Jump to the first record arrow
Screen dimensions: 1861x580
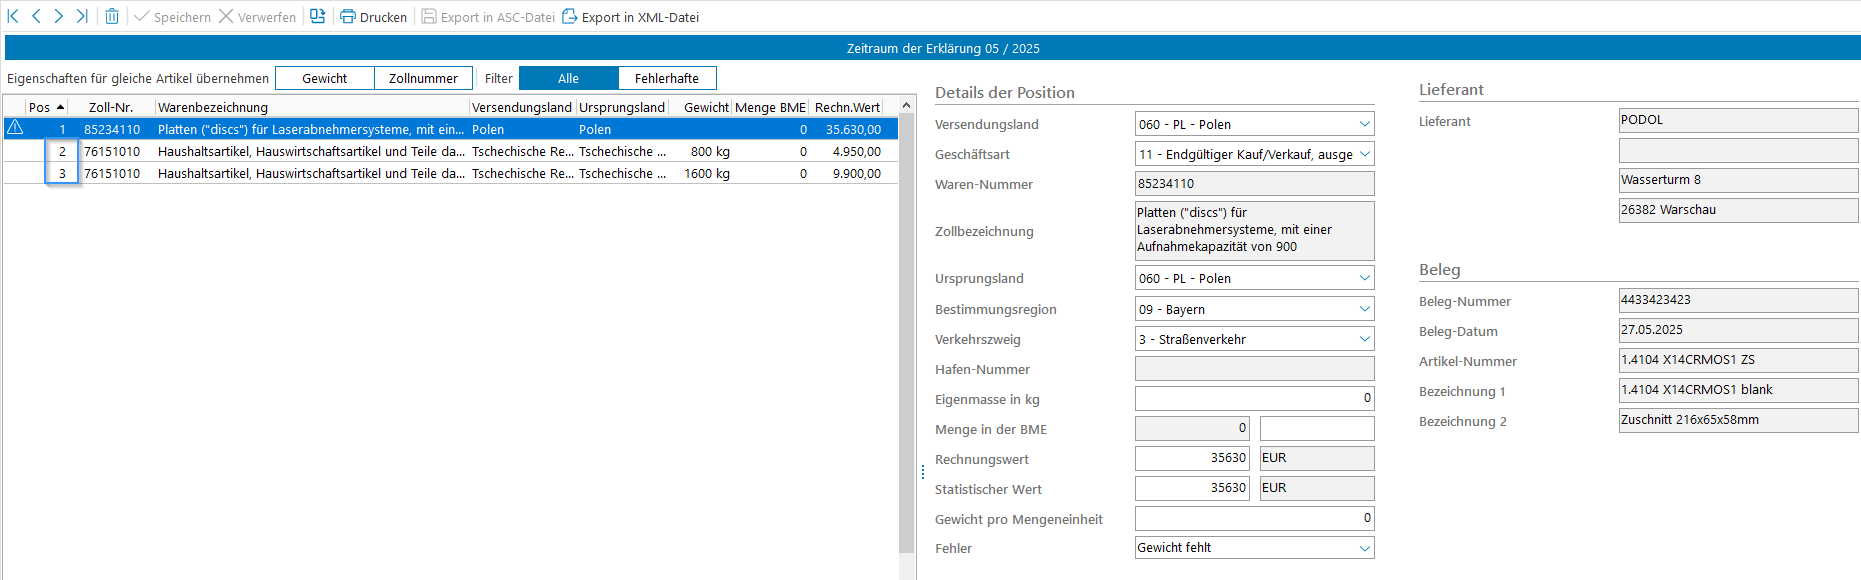point(13,16)
